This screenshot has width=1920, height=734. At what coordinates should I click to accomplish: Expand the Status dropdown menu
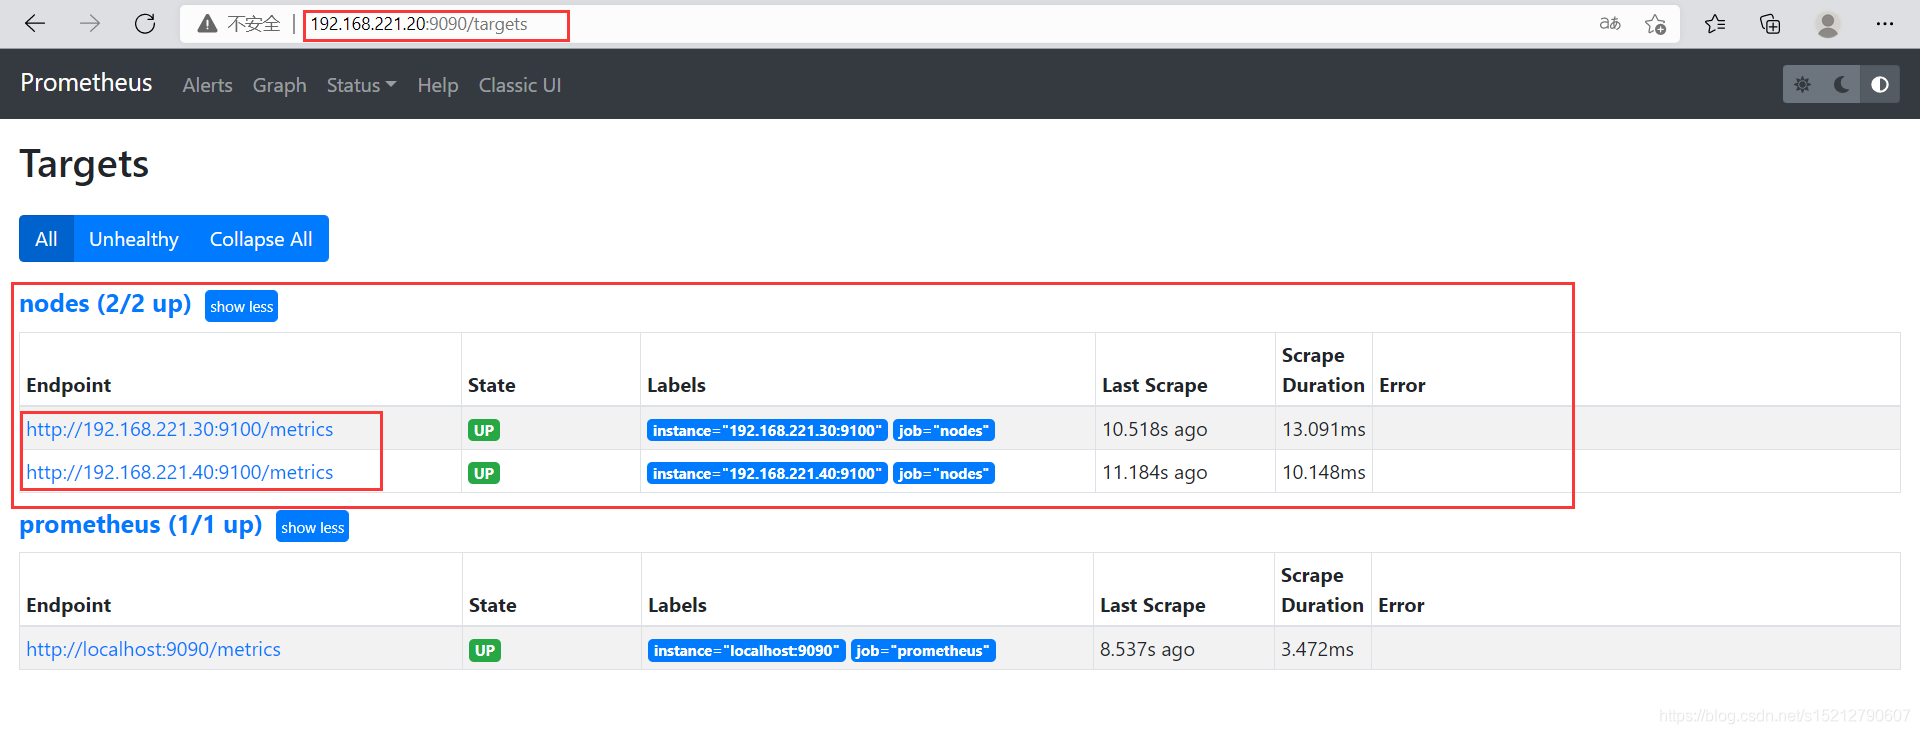pos(361,86)
